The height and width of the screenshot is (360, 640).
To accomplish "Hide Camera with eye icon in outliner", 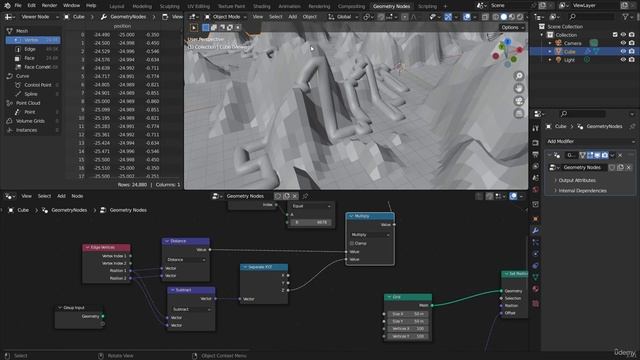I will point(623,43).
